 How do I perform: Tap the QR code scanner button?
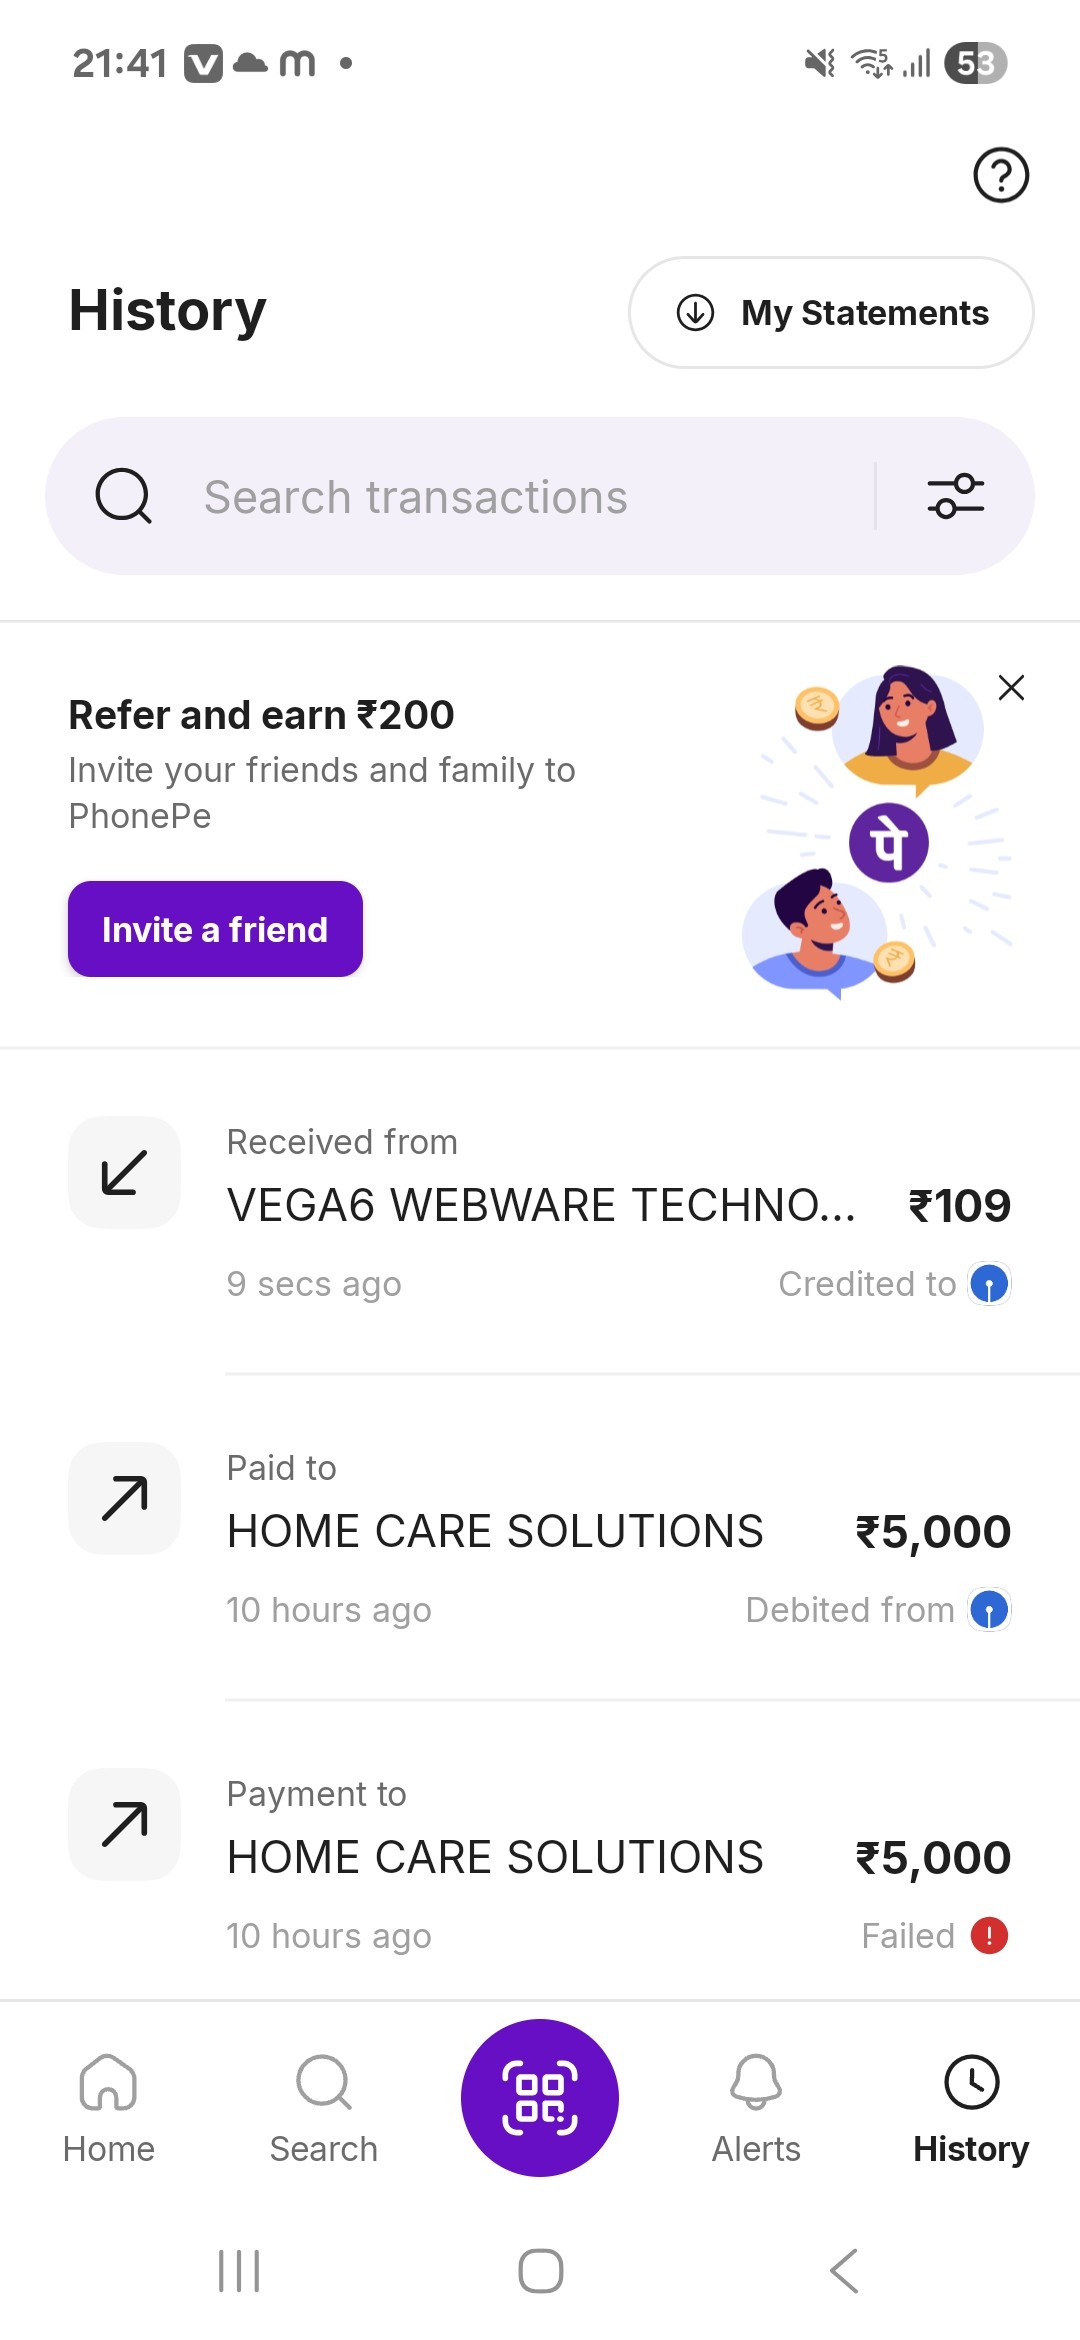540,2097
